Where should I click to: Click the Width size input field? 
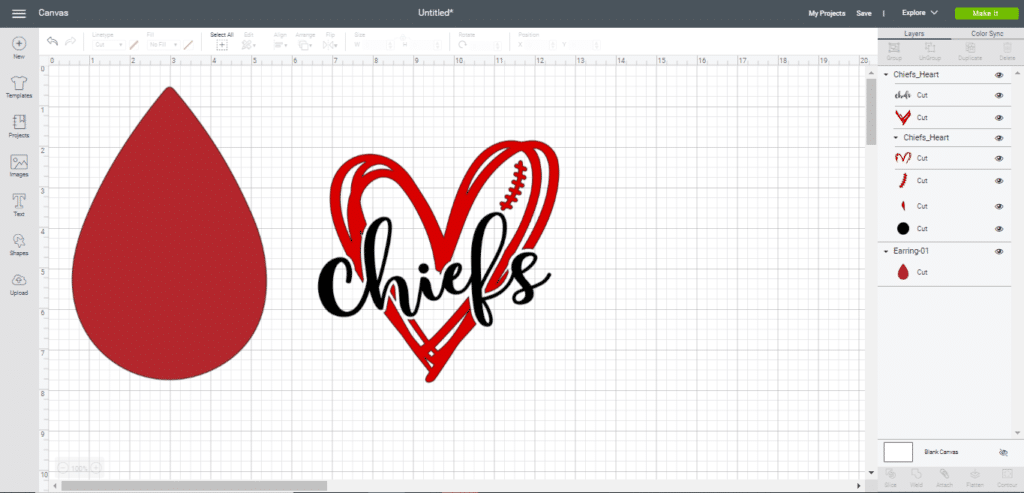pyautogui.click(x=378, y=45)
